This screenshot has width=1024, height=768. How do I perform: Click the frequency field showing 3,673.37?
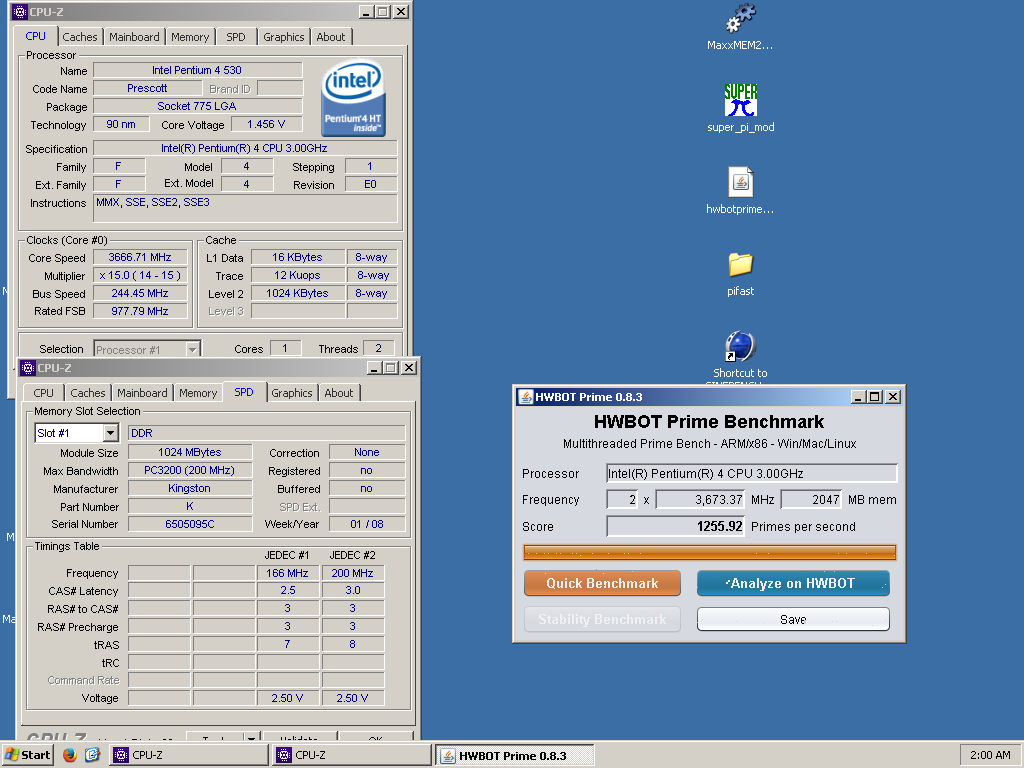(x=701, y=500)
